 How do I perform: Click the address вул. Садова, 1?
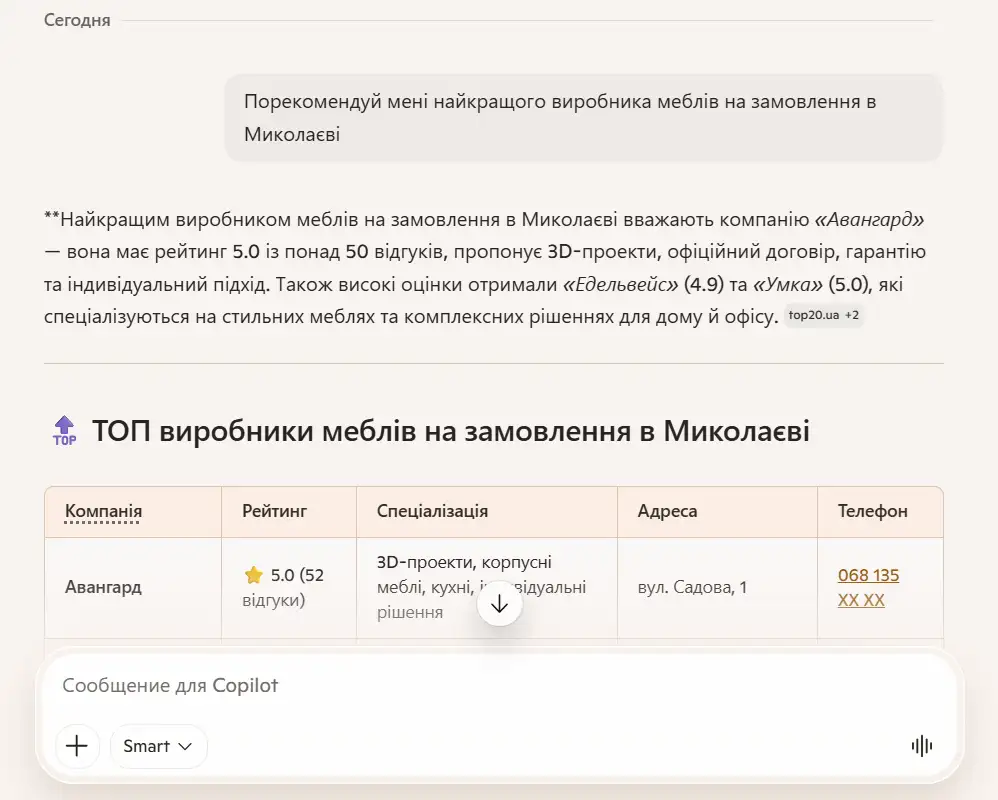(692, 587)
